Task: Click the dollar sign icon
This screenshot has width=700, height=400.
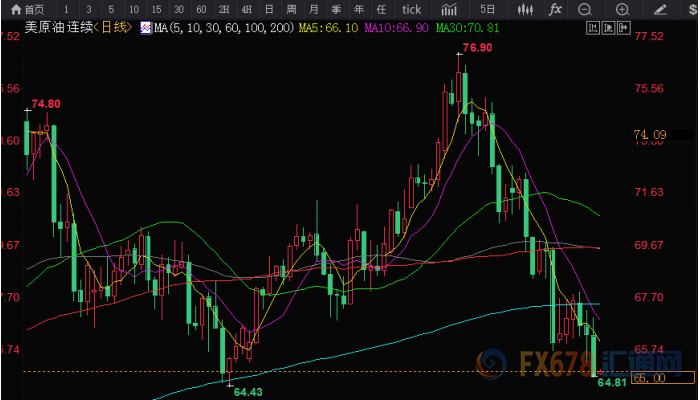Action: [x=694, y=8]
